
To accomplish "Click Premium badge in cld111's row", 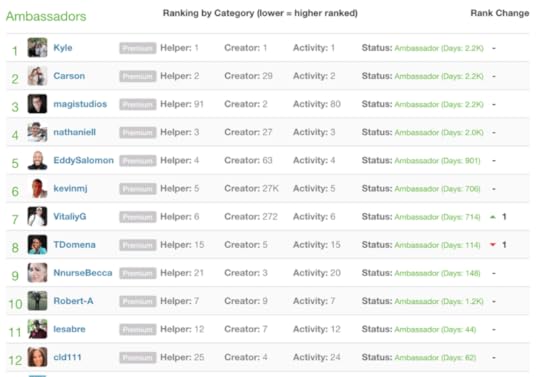I will pyautogui.click(x=138, y=358).
